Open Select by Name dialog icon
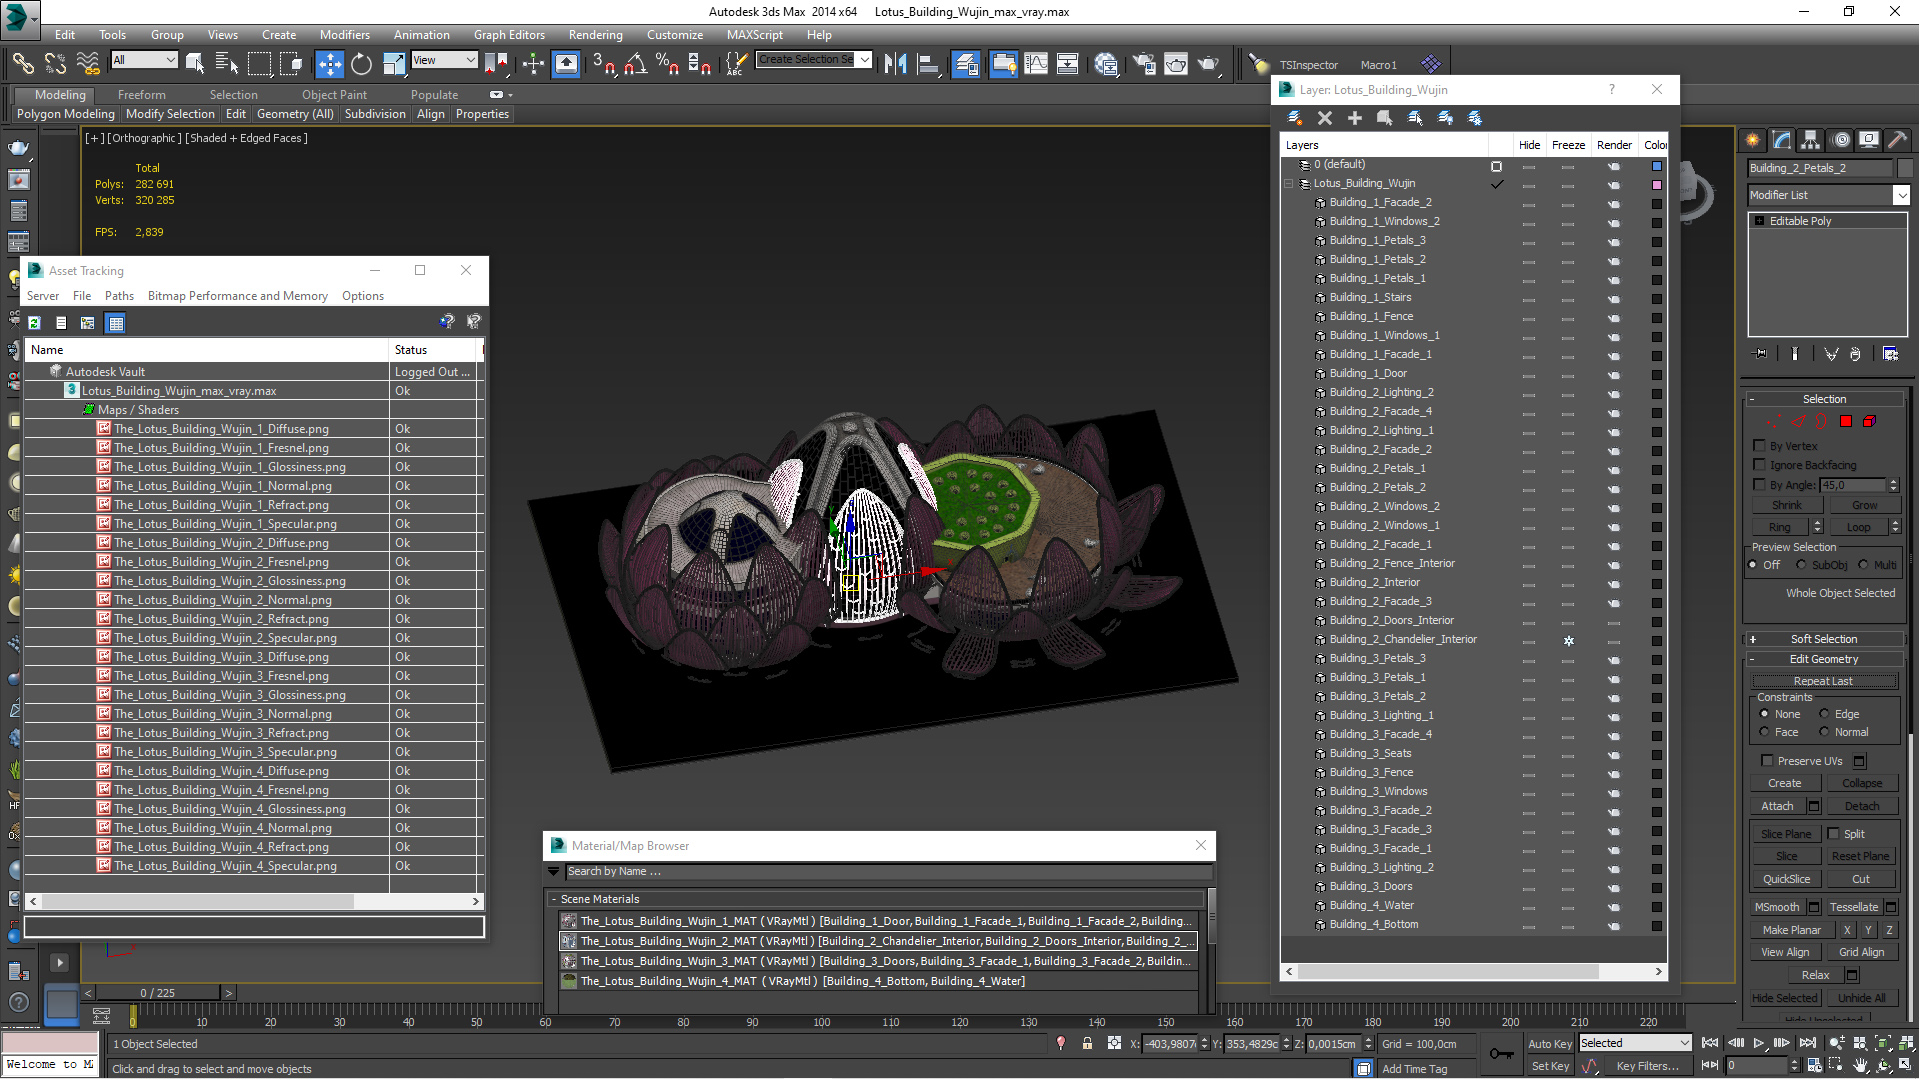 coord(227,64)
